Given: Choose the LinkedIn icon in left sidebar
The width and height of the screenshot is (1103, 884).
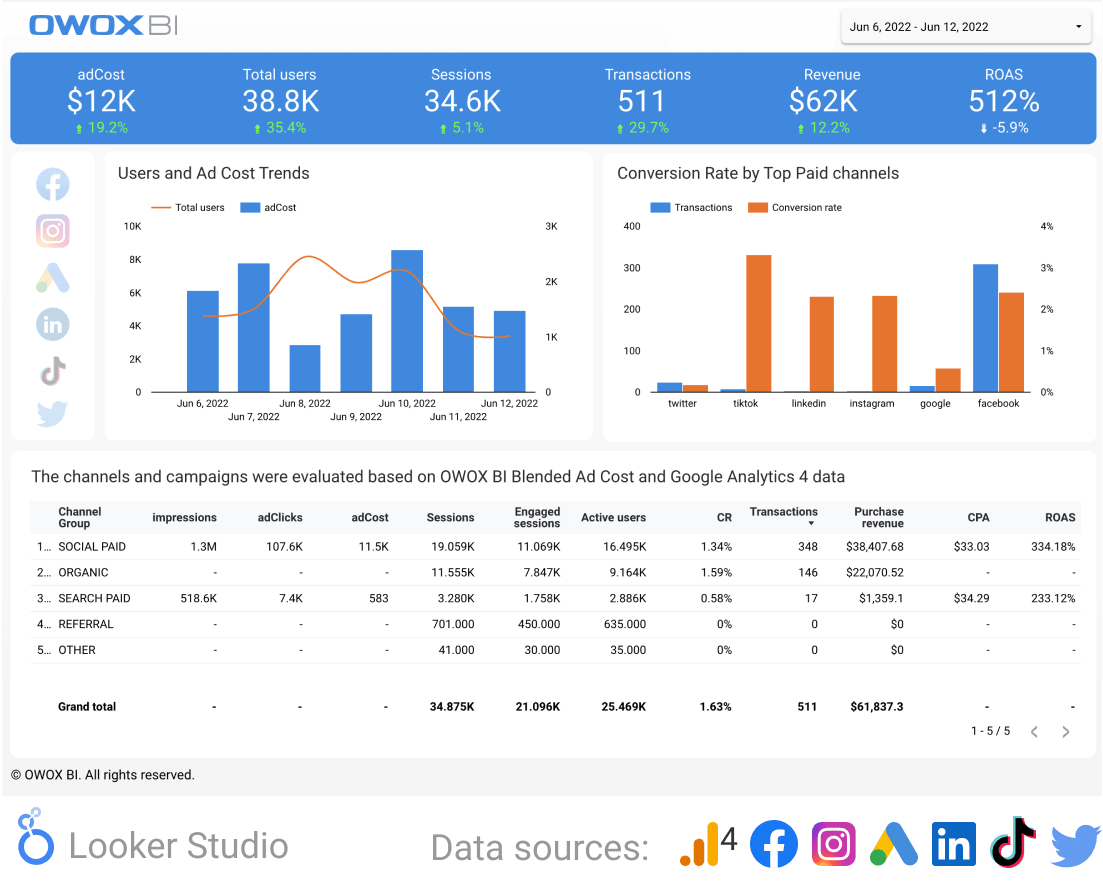Looking at the screenshot, I should click(x=53, y=324).
